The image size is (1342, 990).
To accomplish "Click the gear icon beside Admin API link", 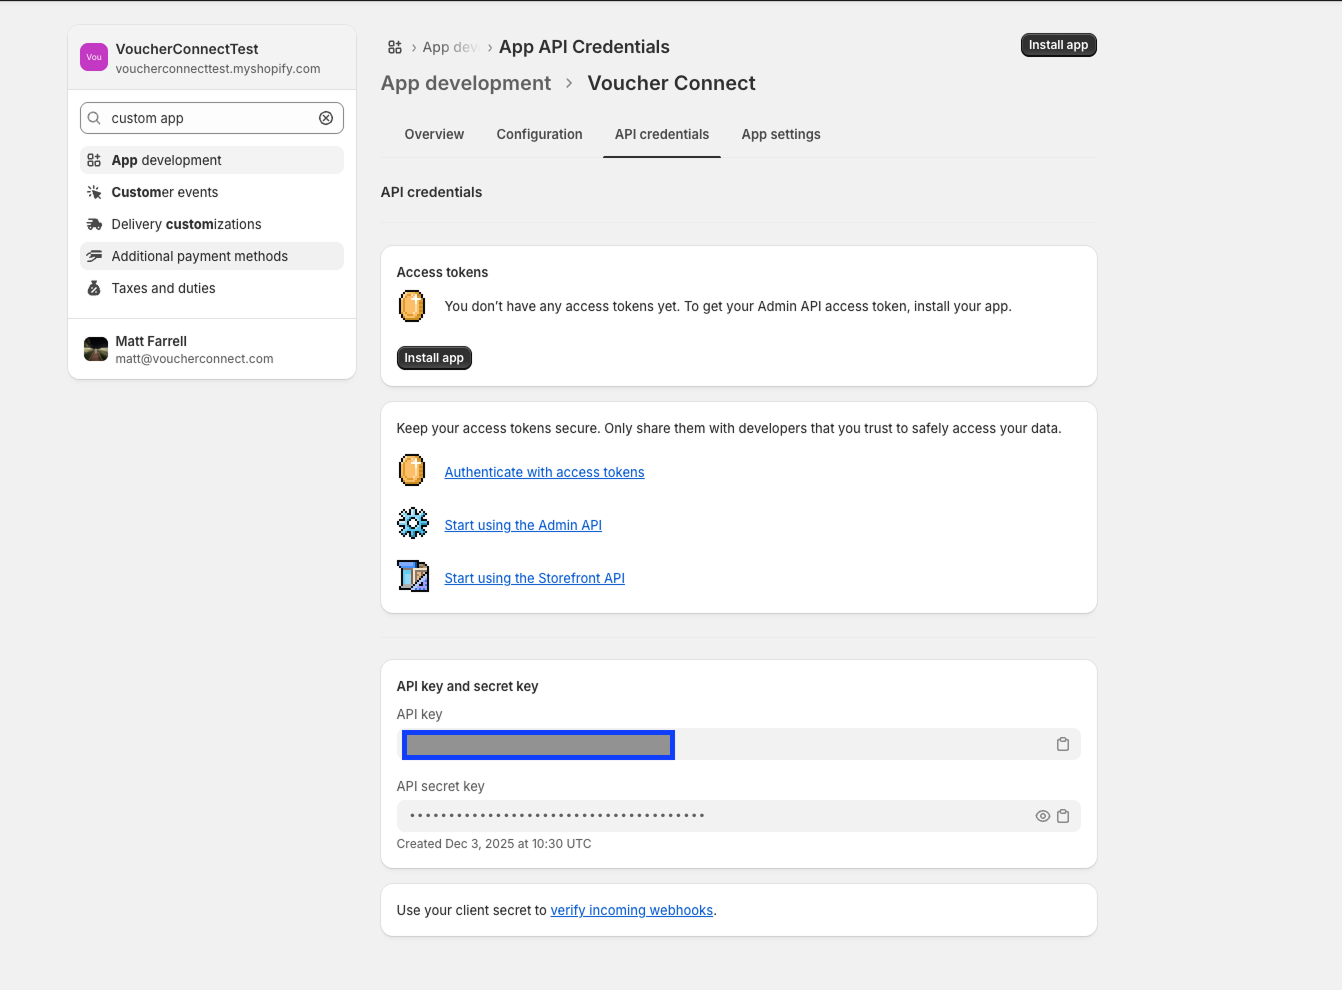I will 412,523.
